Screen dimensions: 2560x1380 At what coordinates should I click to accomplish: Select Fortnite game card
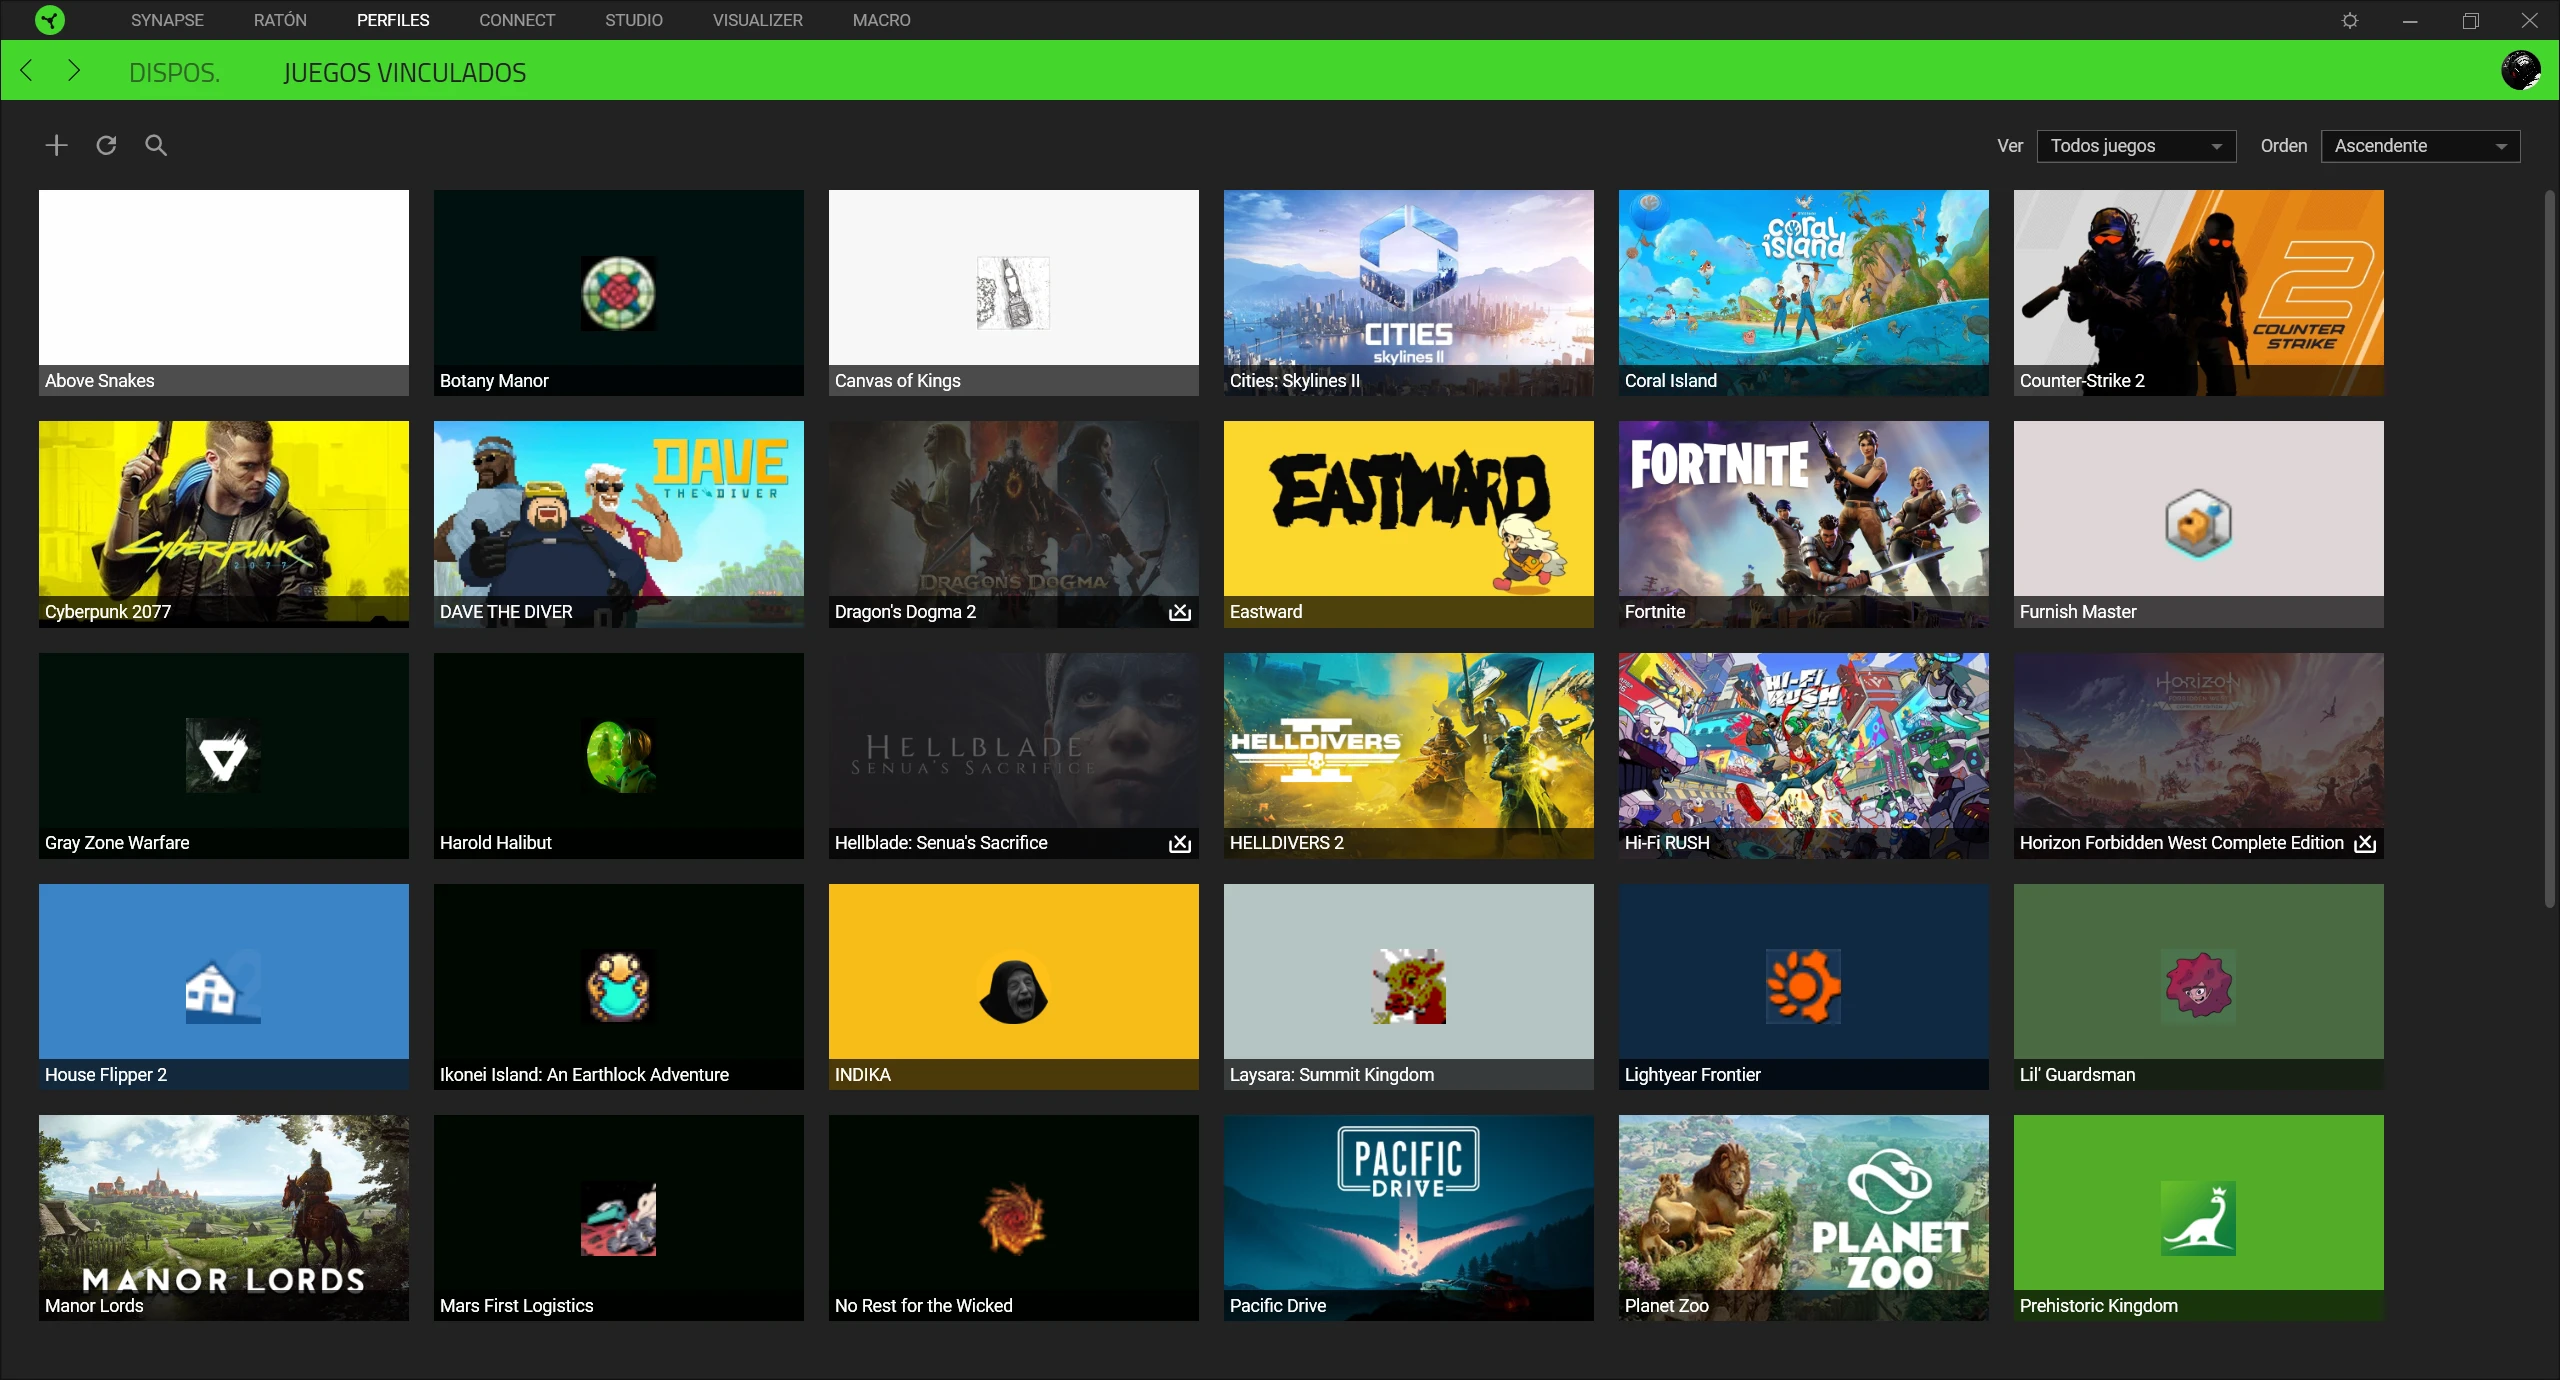(x=1803, y=524)
